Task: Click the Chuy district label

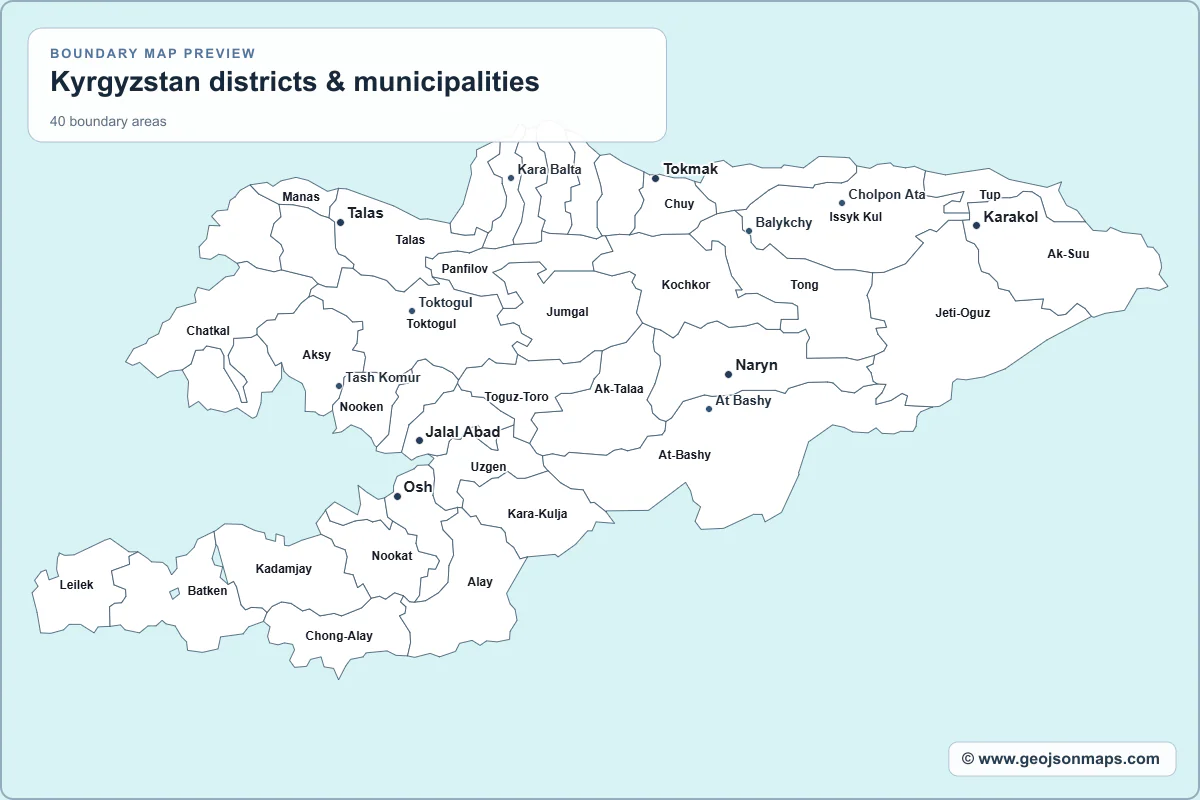Action: (x=679, y=204)
